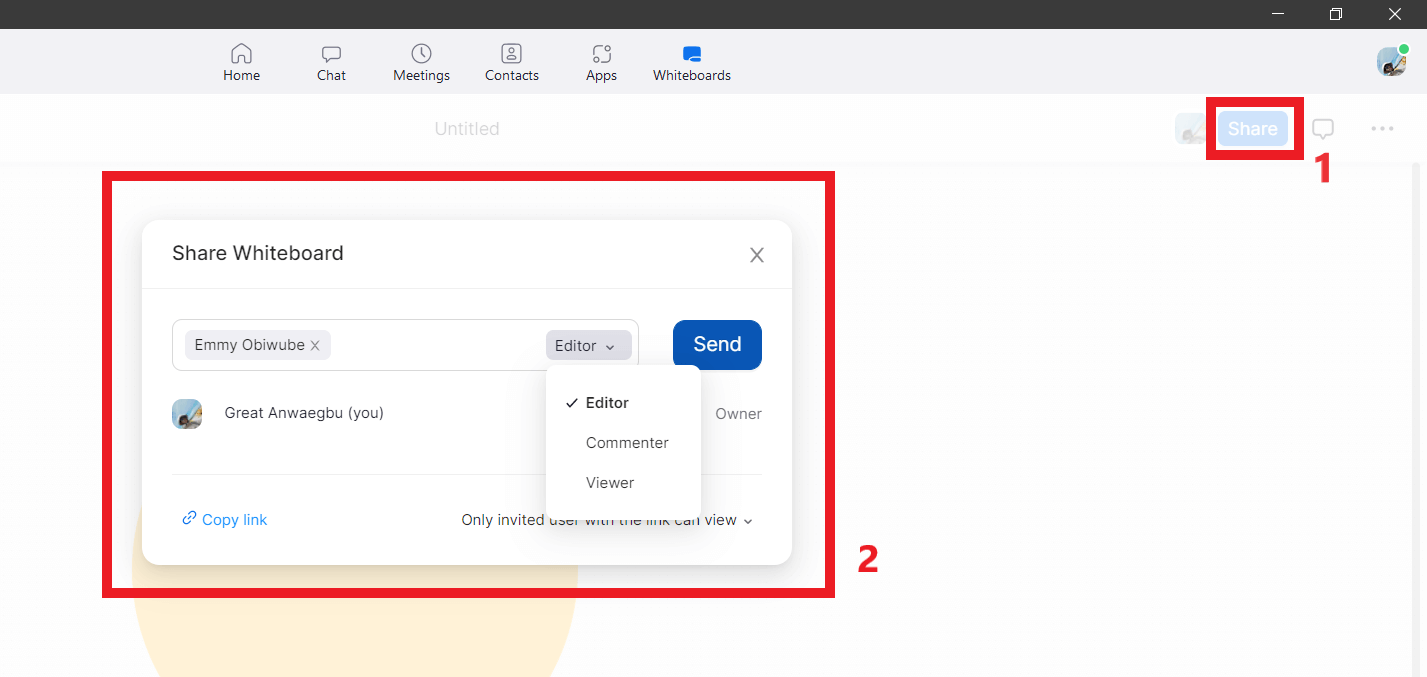1427x677 pixels.
Task: Open the three-dot more options icon
Action: pos(1383,128)
